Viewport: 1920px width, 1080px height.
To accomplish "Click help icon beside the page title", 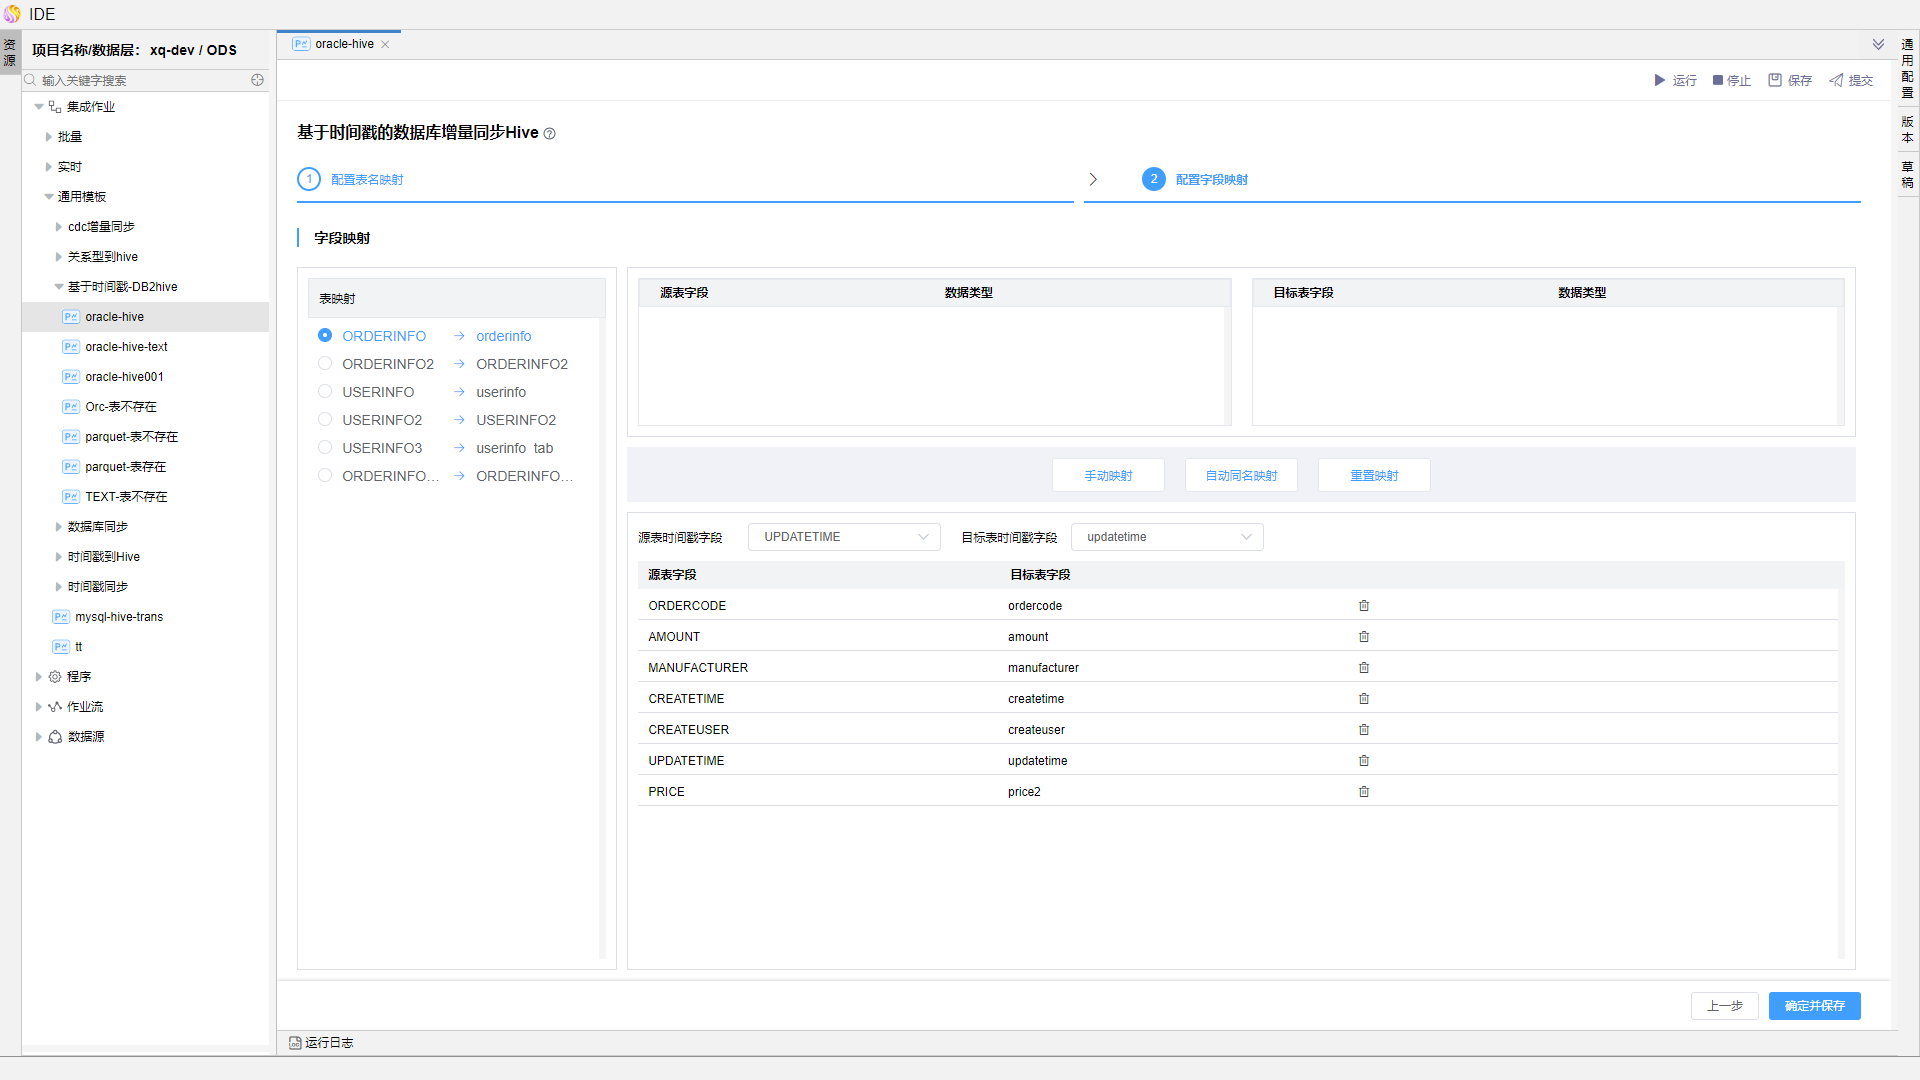I will pyautogui.click(x=549, y=134).
